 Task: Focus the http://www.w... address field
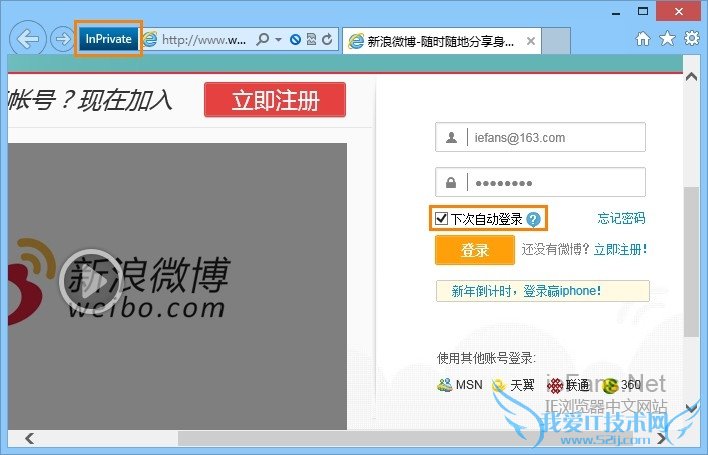205,40
